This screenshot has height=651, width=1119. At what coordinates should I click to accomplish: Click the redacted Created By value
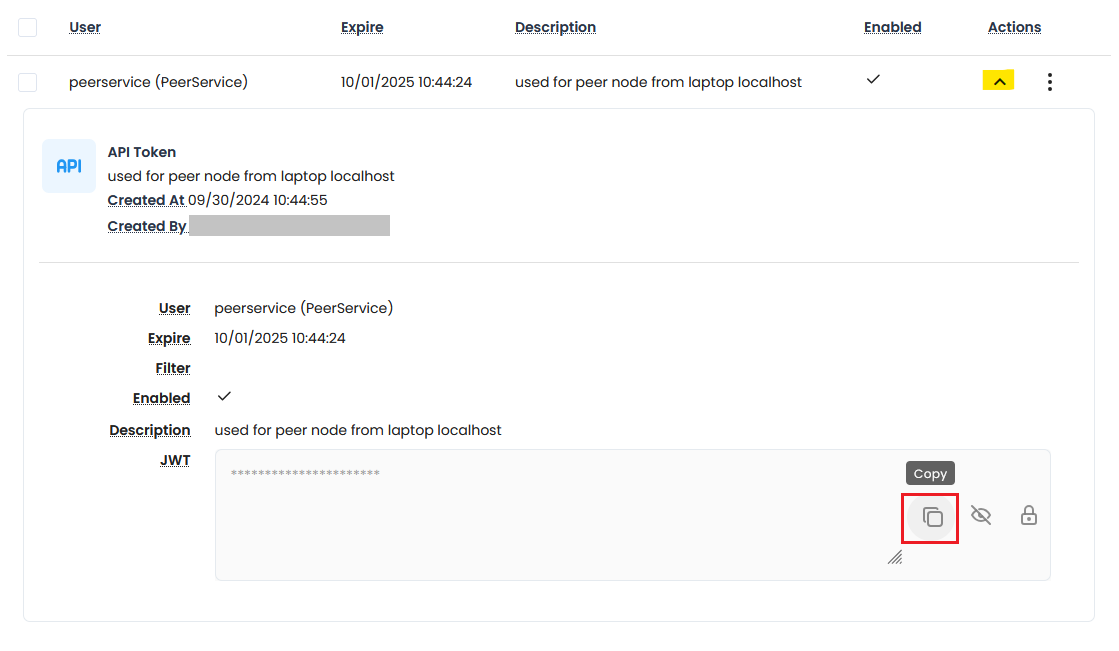pyautogui.click(x=289, y=226)
